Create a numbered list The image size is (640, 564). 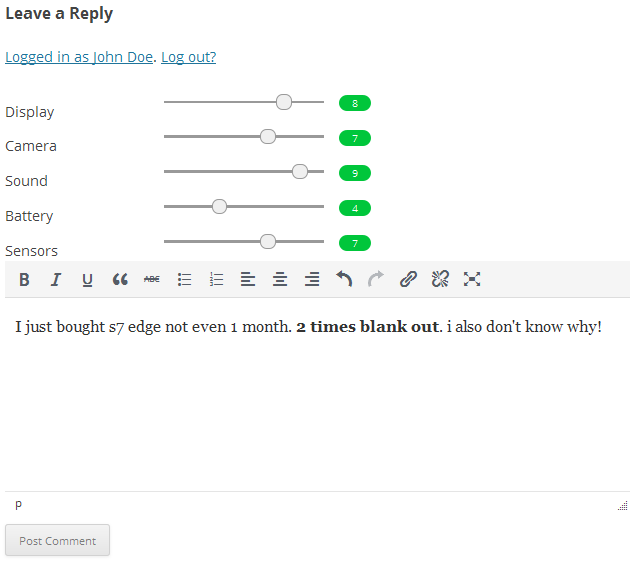pyautogui.click(x=216, y=280)
